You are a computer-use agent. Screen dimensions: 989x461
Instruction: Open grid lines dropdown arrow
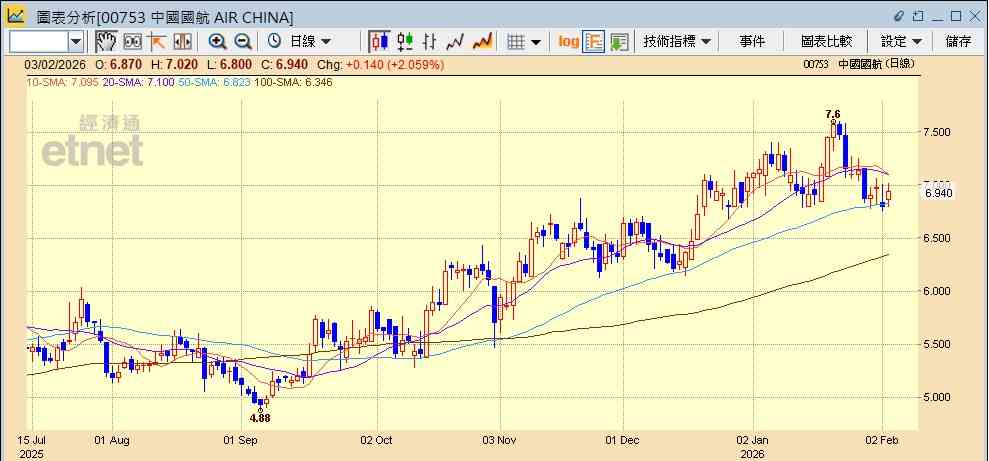point(536,42)
